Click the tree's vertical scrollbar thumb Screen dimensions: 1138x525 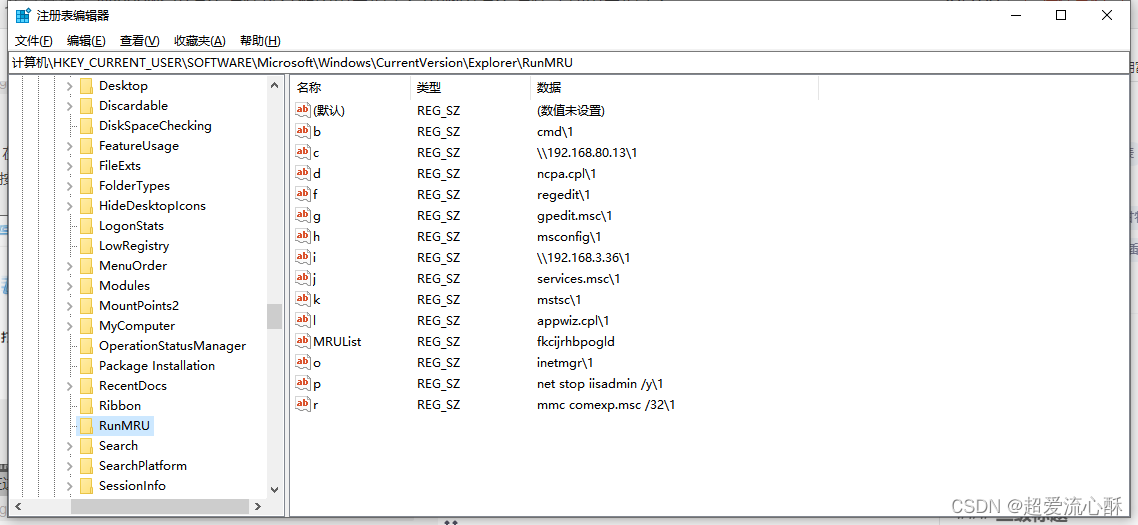click(x=274, y=317)
